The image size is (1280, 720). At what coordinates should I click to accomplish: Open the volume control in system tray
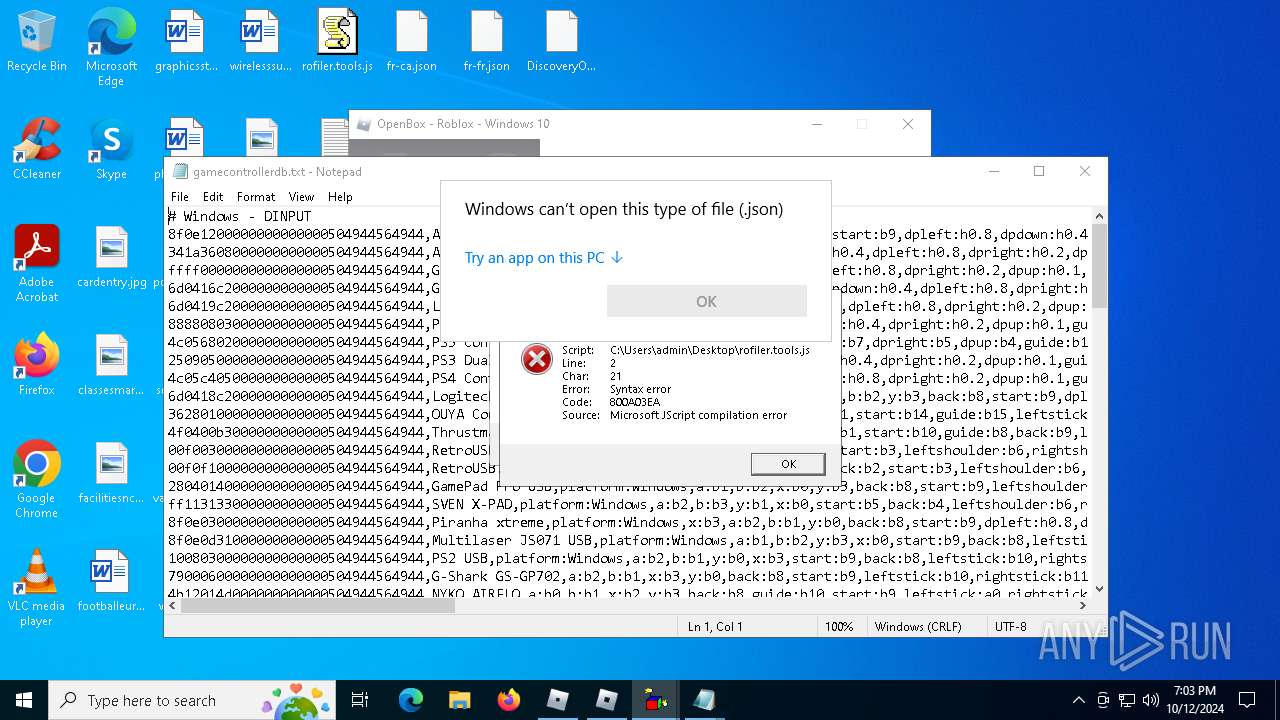pyautogui.click(x=1151, y=700)
